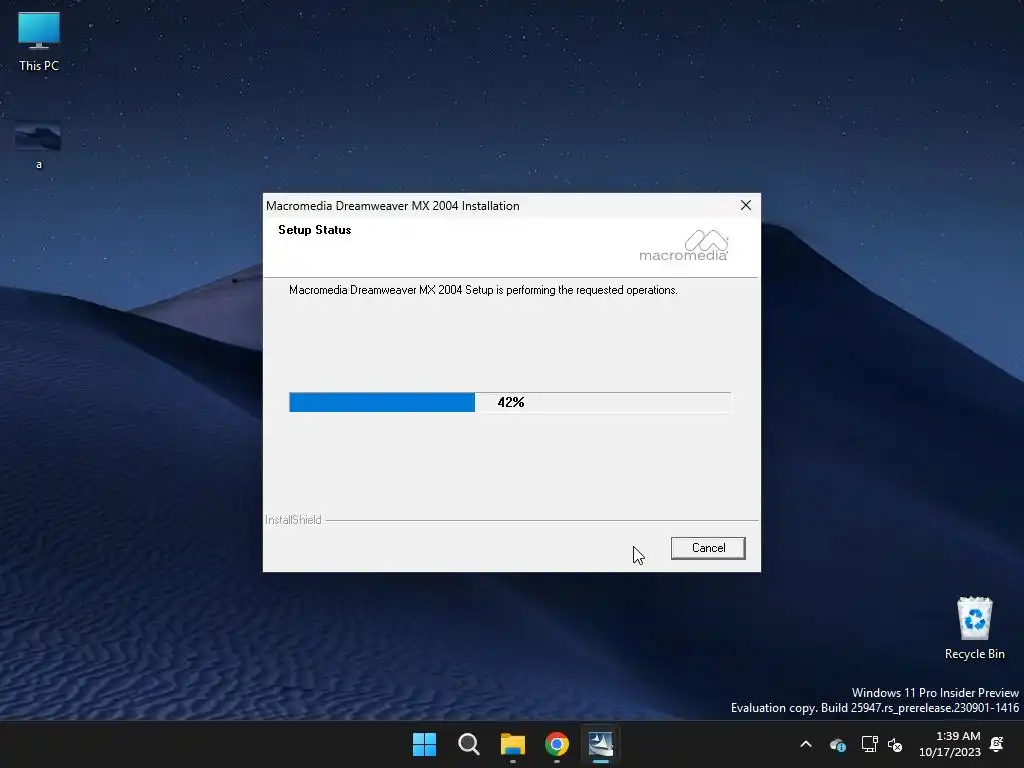This screenshot has width=1024, height=768.
Task: Close the Macromedia Dreamweaver installation dialog
Action: coord(746,205)
